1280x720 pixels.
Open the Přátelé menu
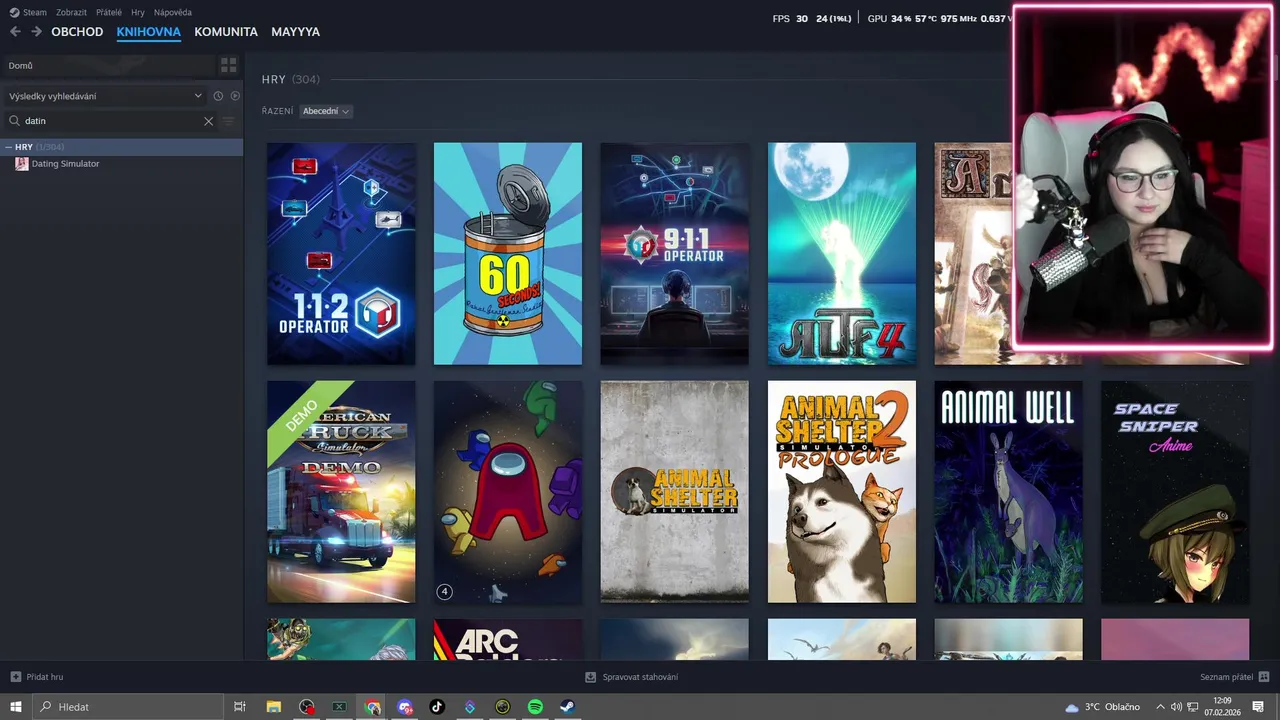point(109,12)
